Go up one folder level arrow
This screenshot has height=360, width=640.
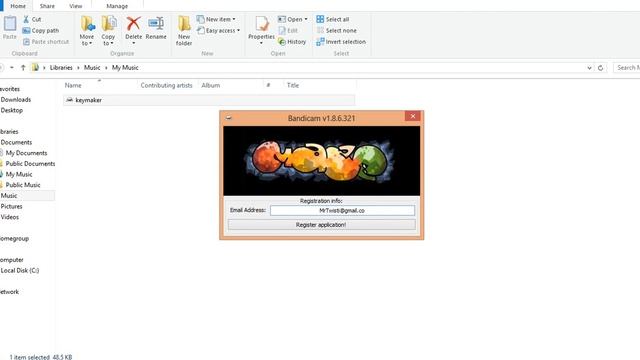(x=23, y=68)
